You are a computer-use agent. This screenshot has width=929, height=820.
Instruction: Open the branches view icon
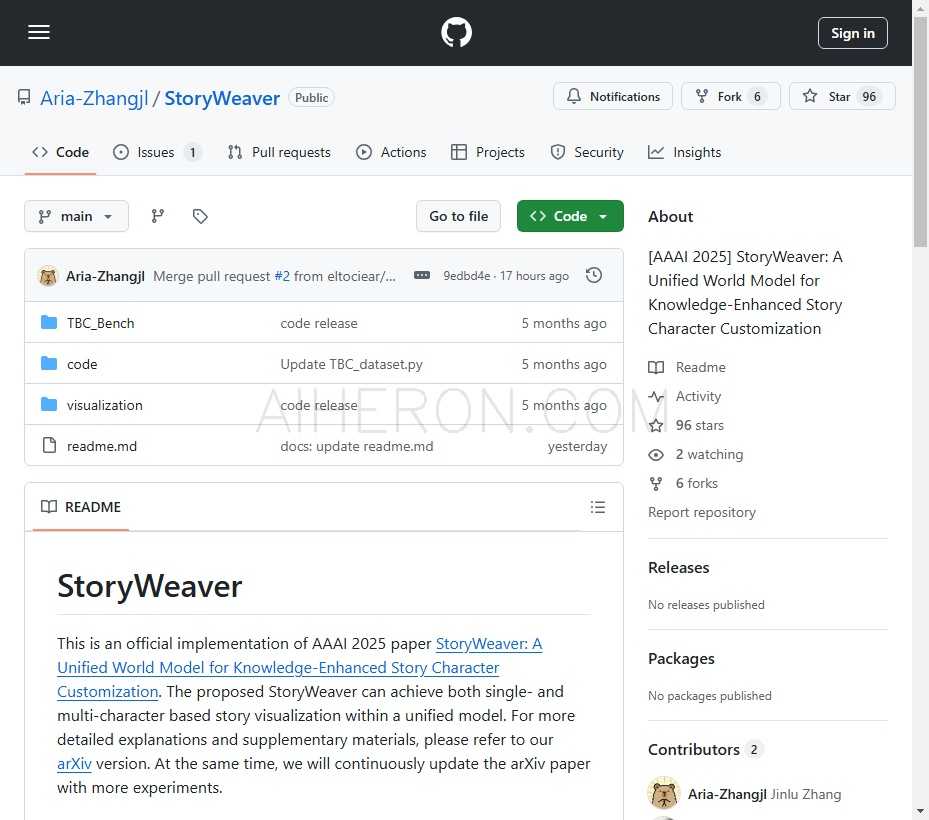pos(158,216)
